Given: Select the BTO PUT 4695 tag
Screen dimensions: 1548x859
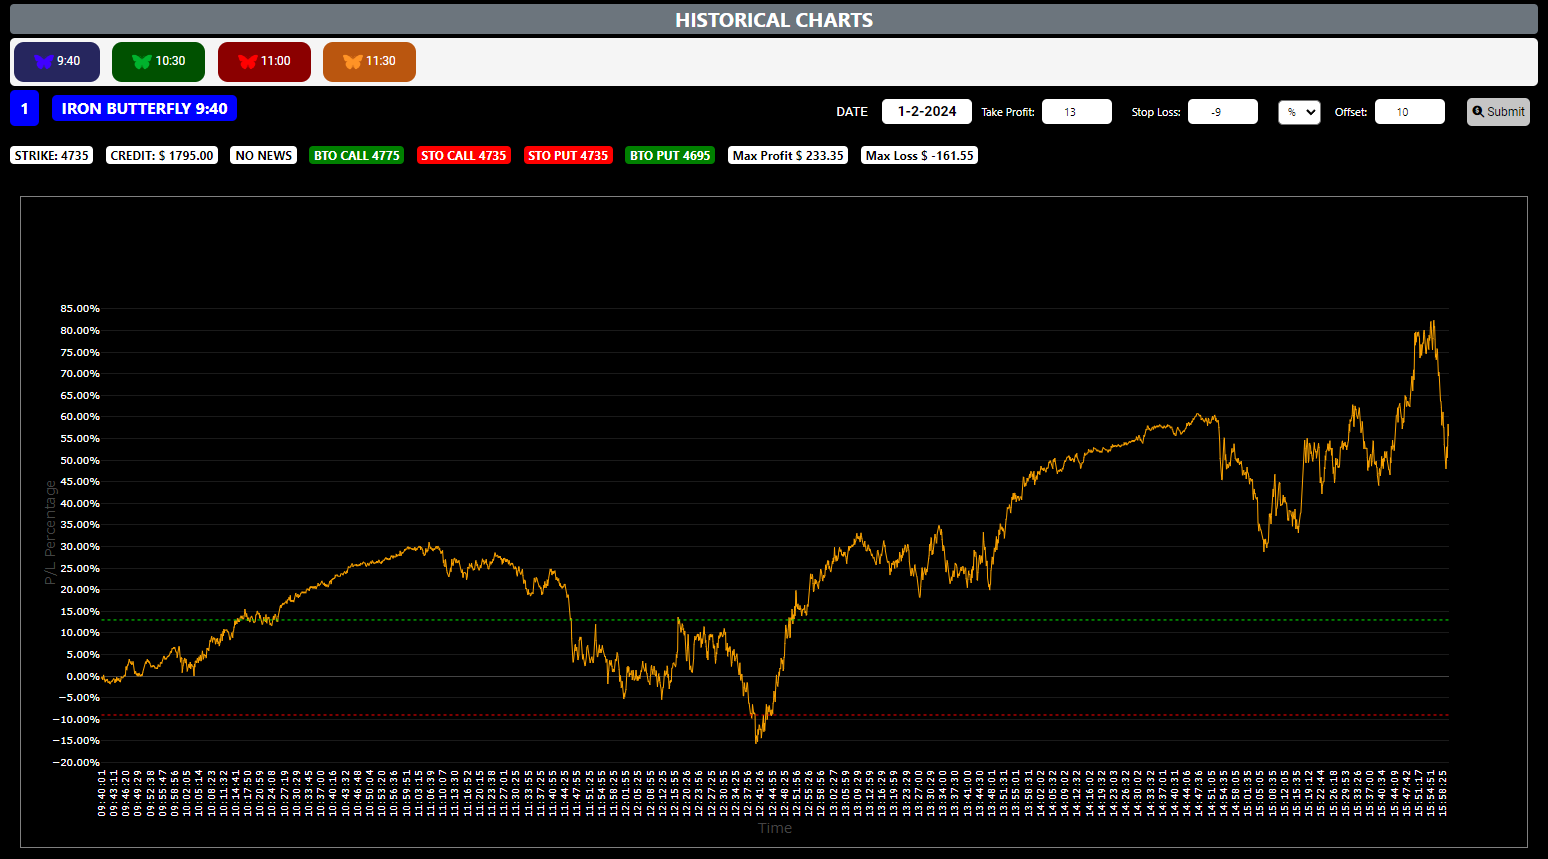Looking at the screenshot, I should (670, 156).
